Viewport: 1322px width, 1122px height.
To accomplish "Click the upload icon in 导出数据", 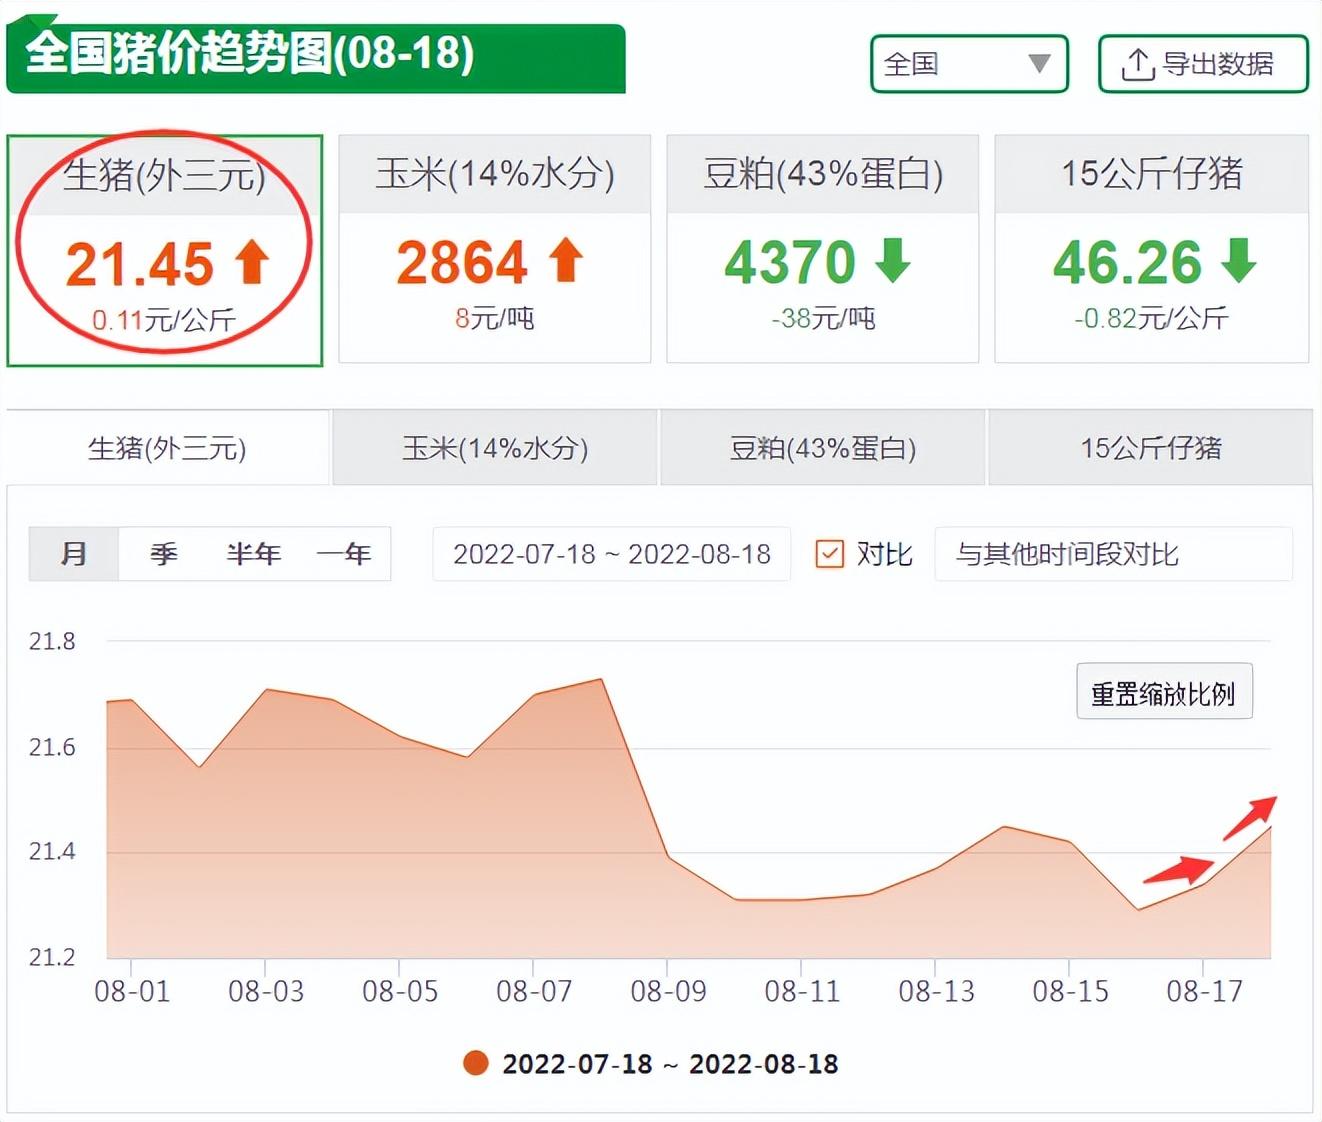I will 1137,64.
